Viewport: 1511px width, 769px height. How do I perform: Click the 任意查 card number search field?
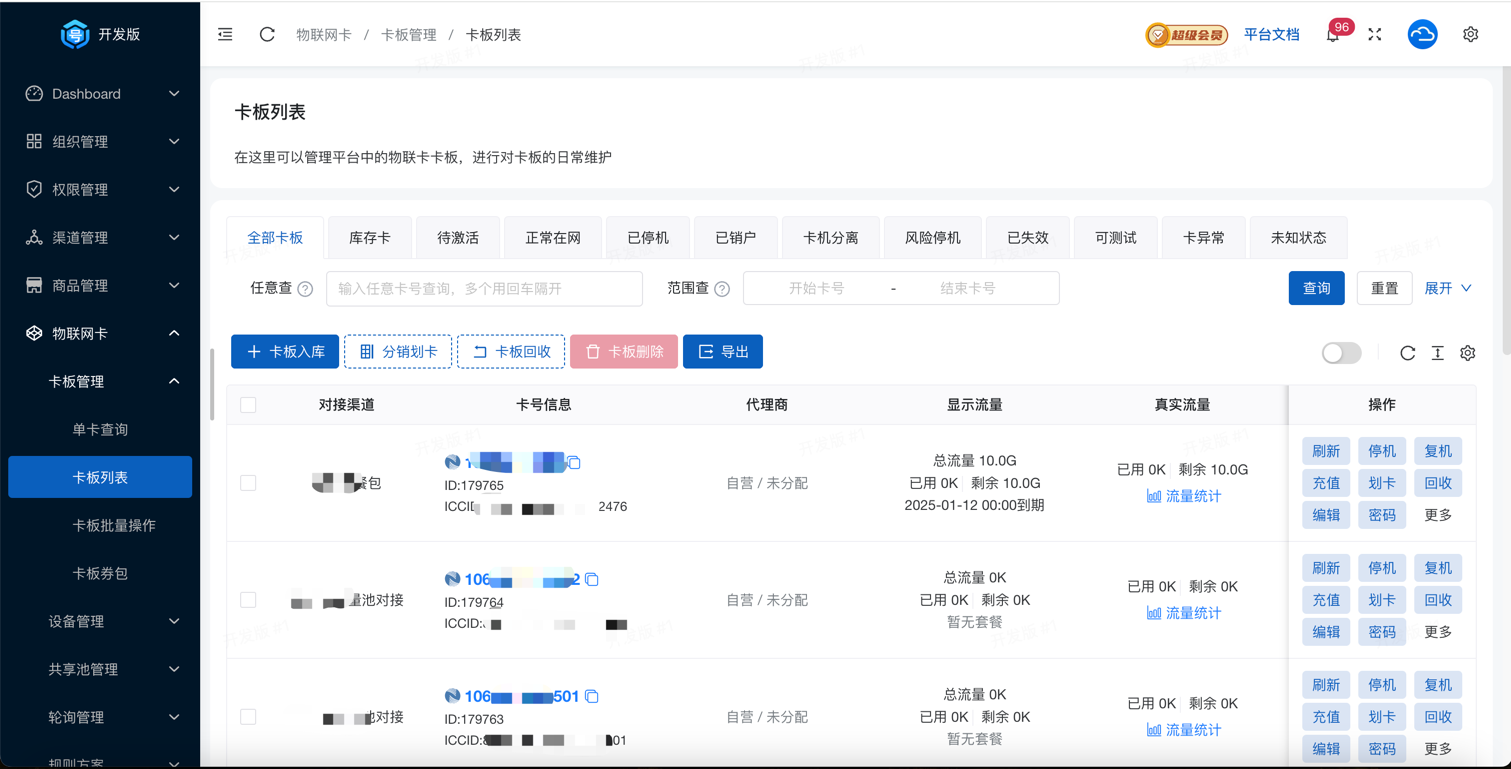pyautogui.click(x=484, y=288)
